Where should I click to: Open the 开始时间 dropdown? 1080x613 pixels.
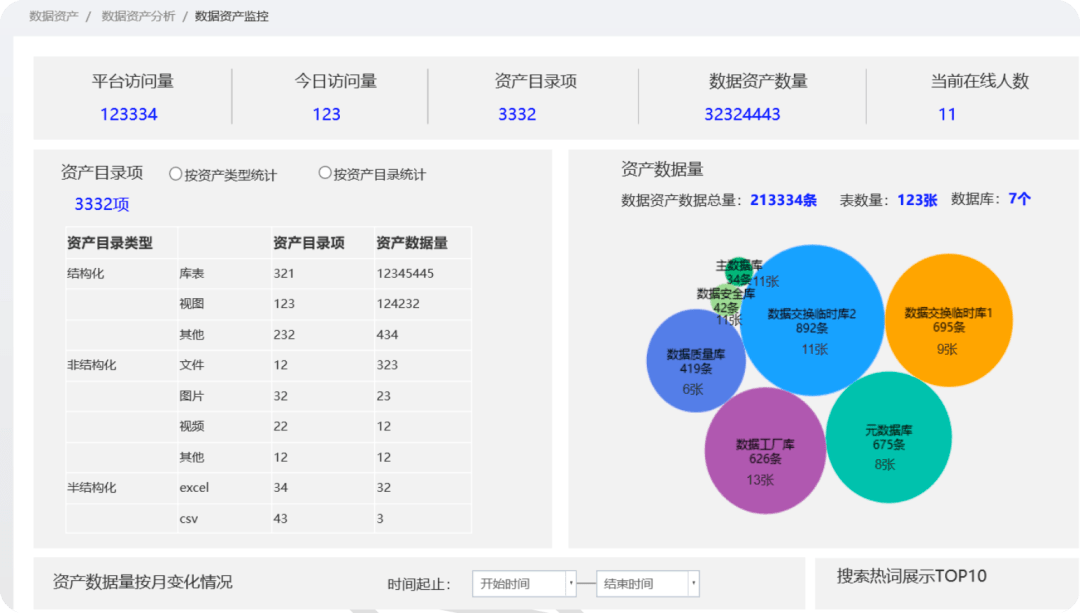coord(518,584)
